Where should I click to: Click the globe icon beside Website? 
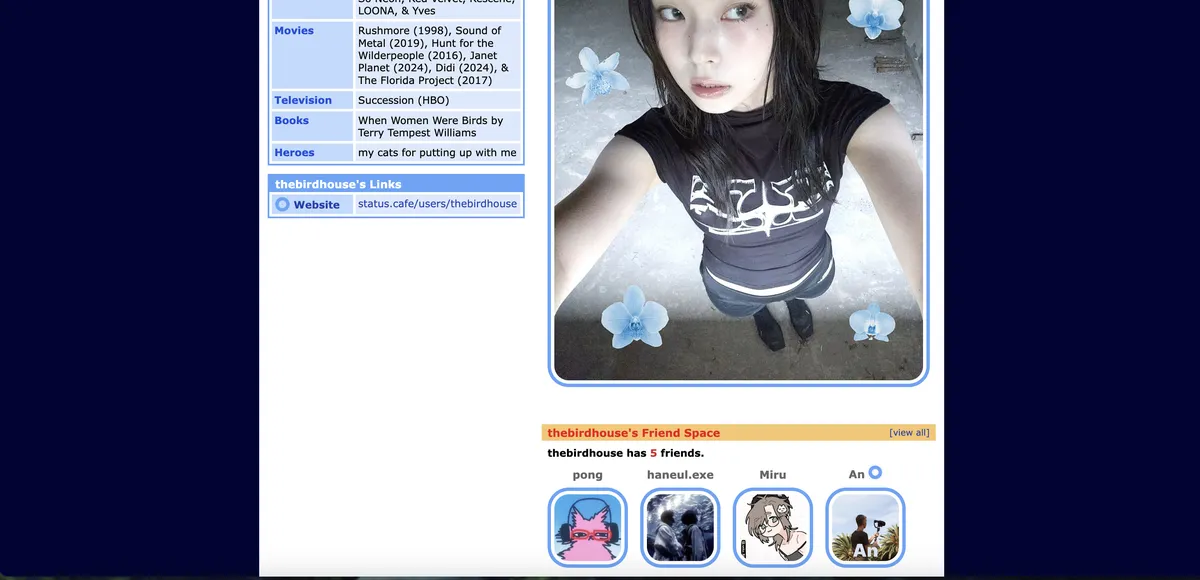click(282, 204)
